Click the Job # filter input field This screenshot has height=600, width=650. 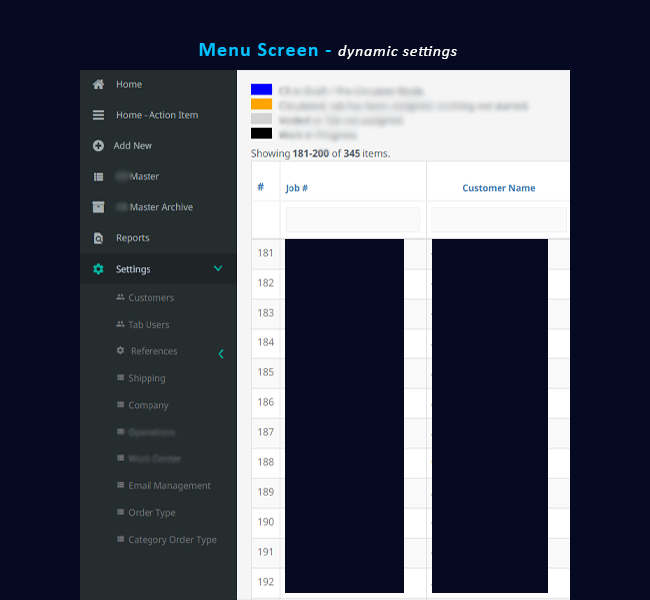click(x=352, y=220)
